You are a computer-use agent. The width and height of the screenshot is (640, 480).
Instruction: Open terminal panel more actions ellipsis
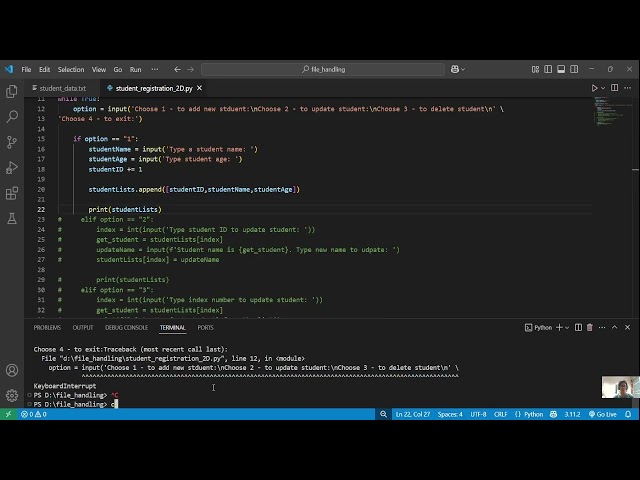[602, 327]
